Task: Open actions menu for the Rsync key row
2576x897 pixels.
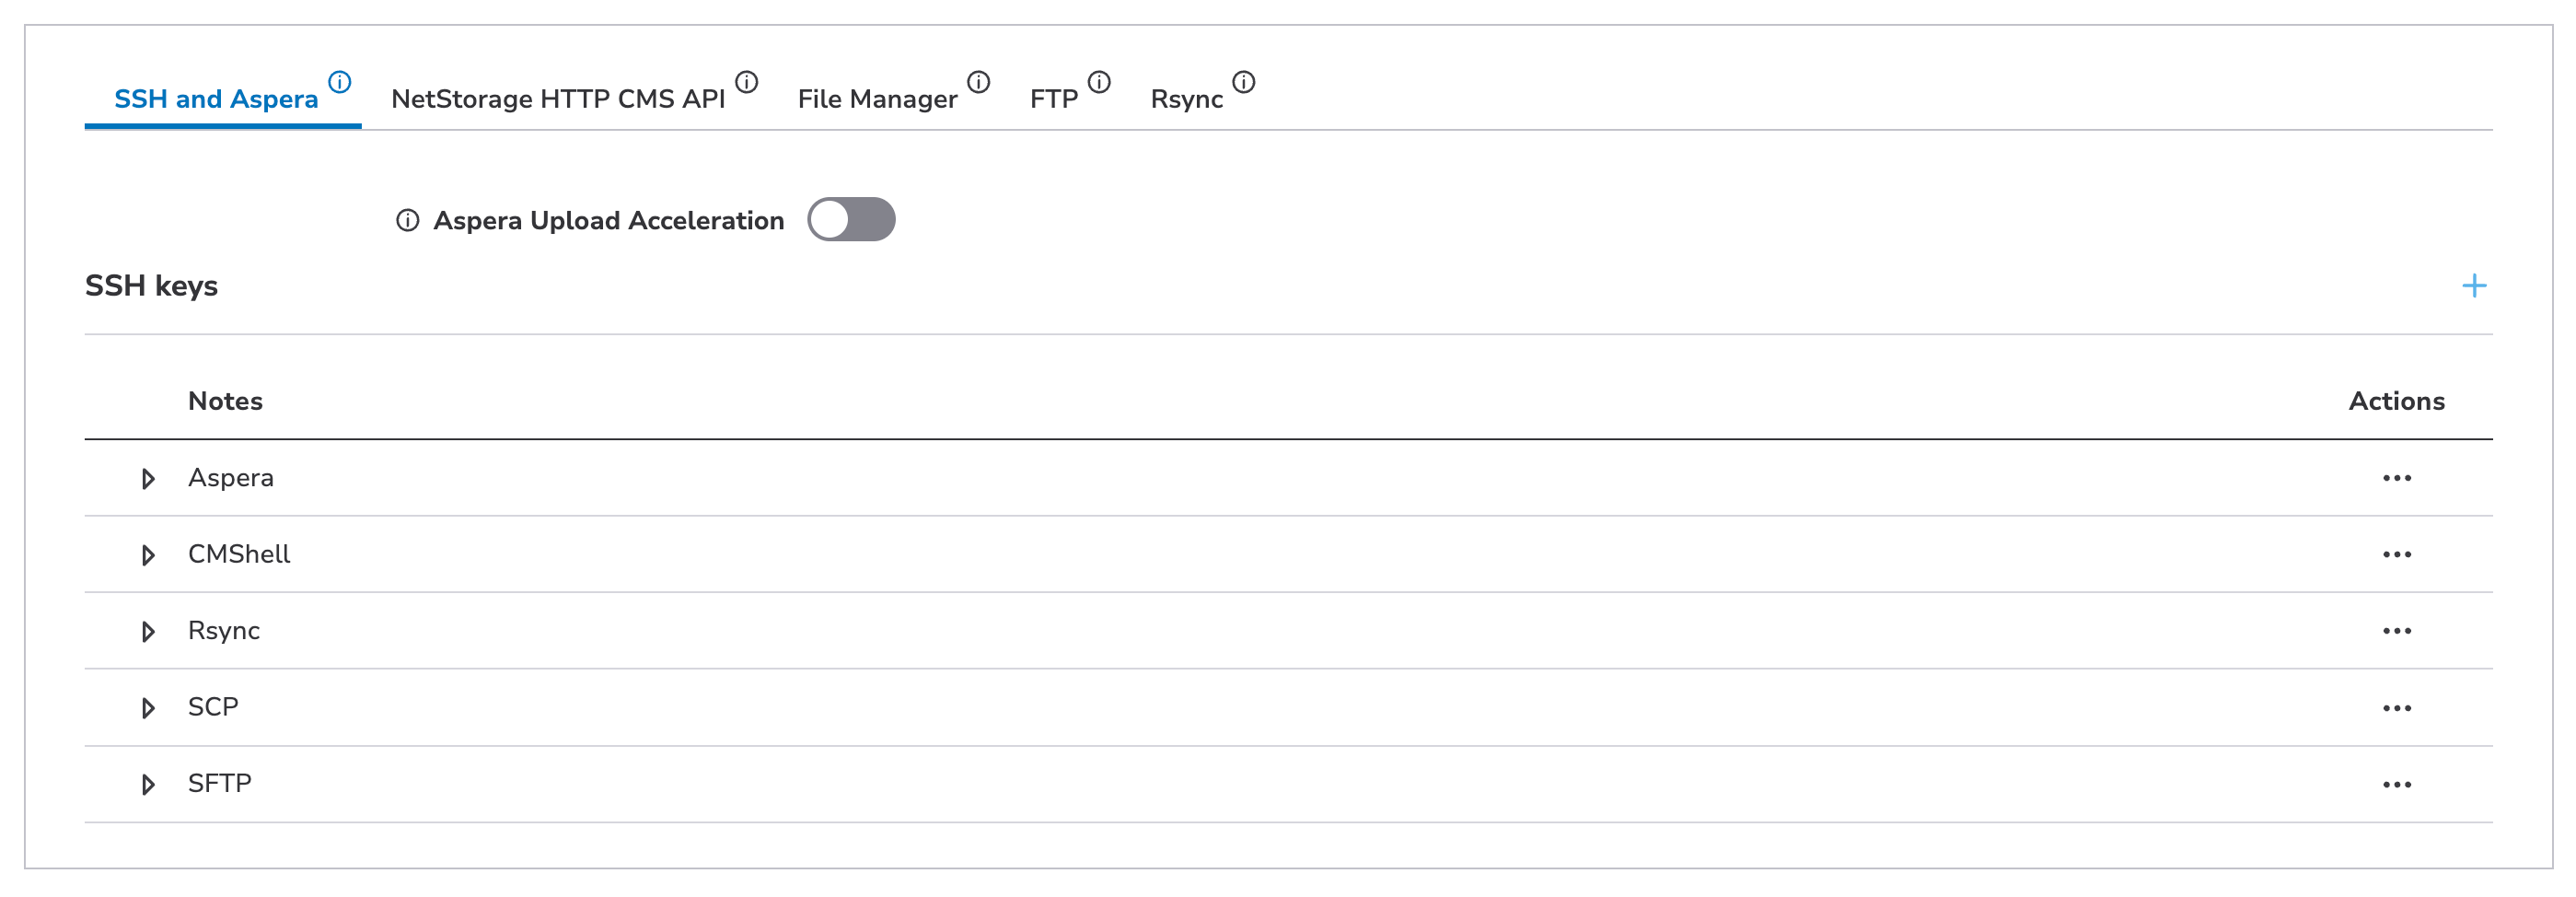Action: tap(2396, 631)
